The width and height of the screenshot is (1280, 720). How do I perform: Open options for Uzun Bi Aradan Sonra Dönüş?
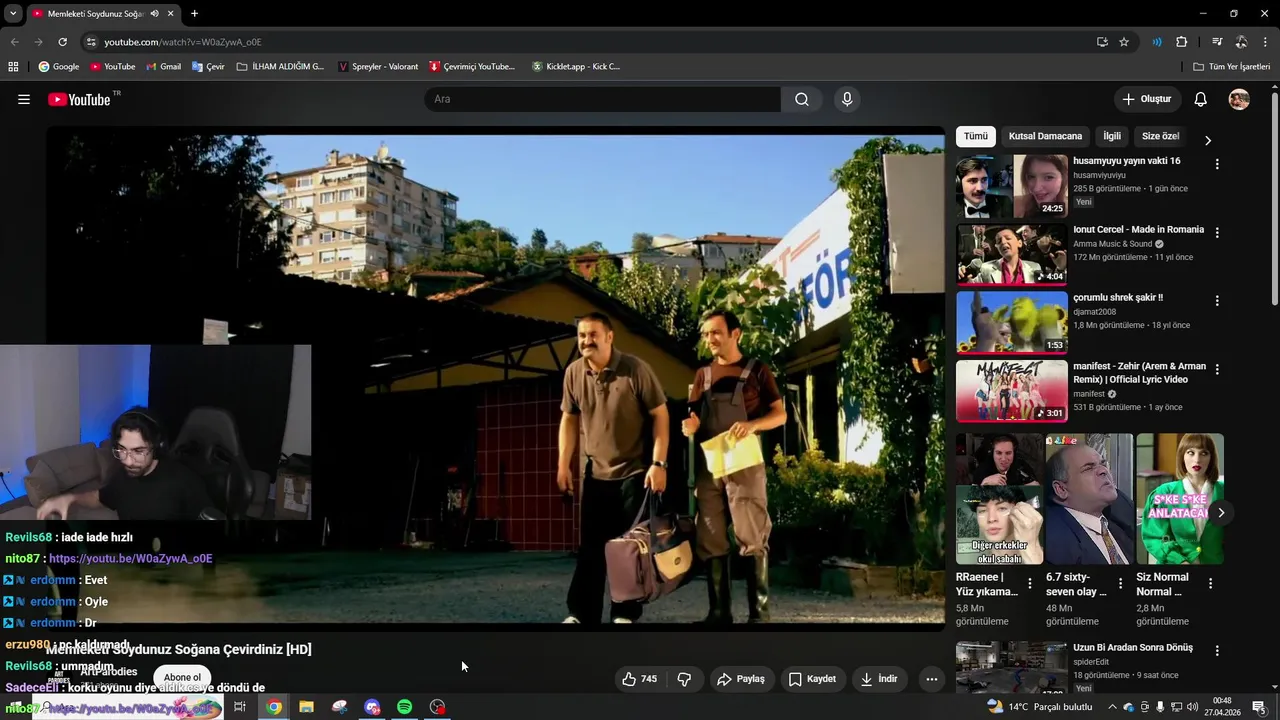click(1217, 650)
